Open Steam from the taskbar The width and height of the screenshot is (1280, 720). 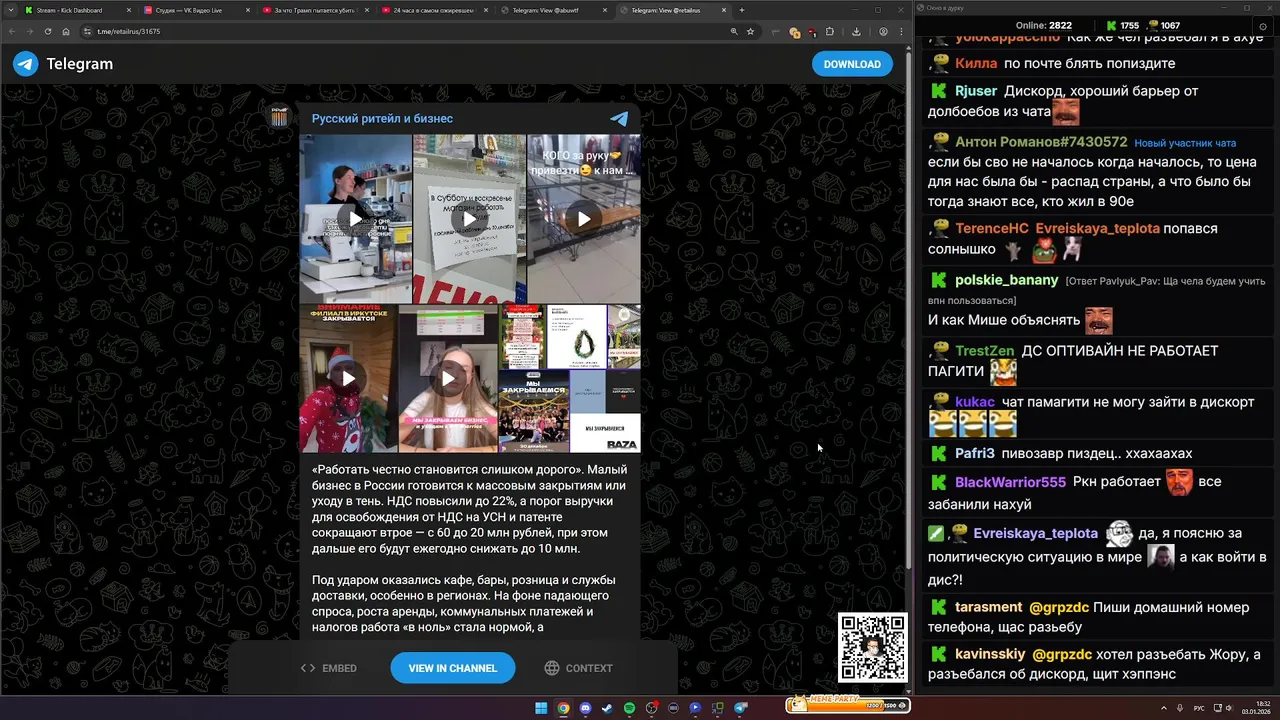(x=607, y=708)
